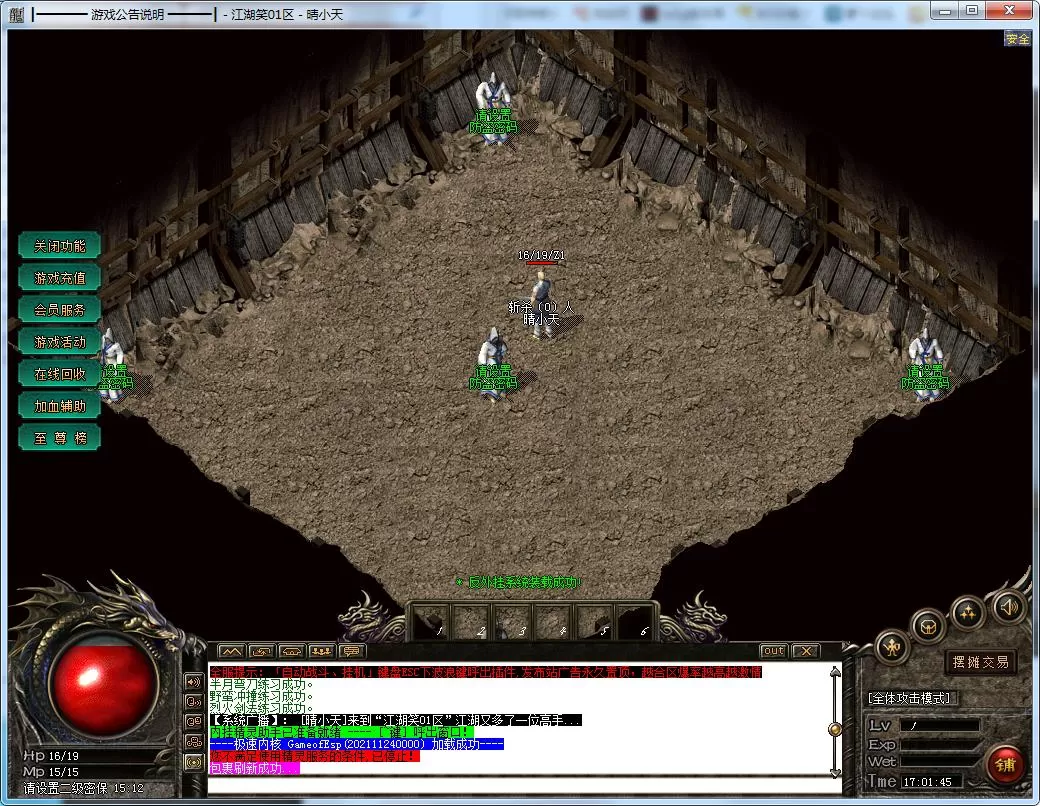The image size is (1040, 806).
Task: Toggle the [全体攻击模式] attack mode
Action: [911, 698]
